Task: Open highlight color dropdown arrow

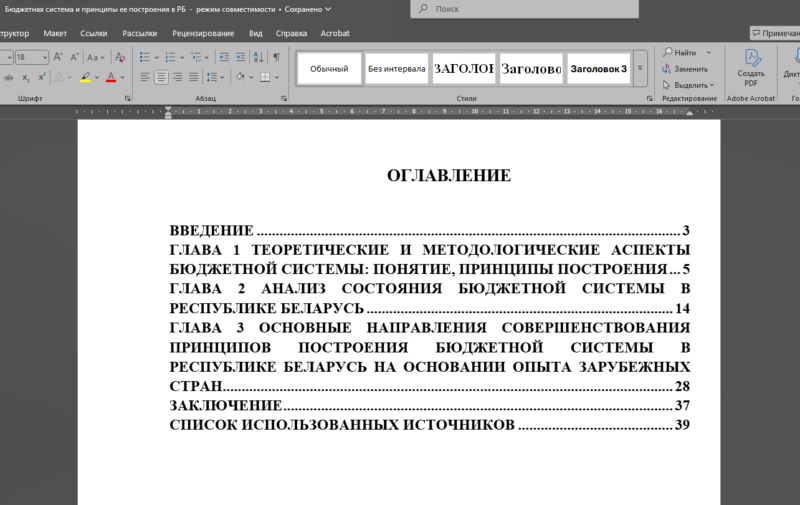Action: (97, 78)
